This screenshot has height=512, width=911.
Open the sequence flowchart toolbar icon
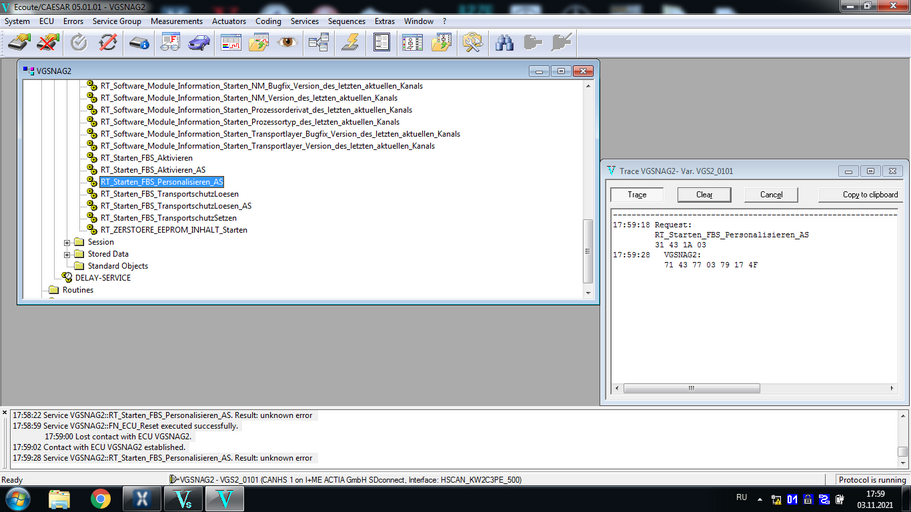[x=413, y=43]
